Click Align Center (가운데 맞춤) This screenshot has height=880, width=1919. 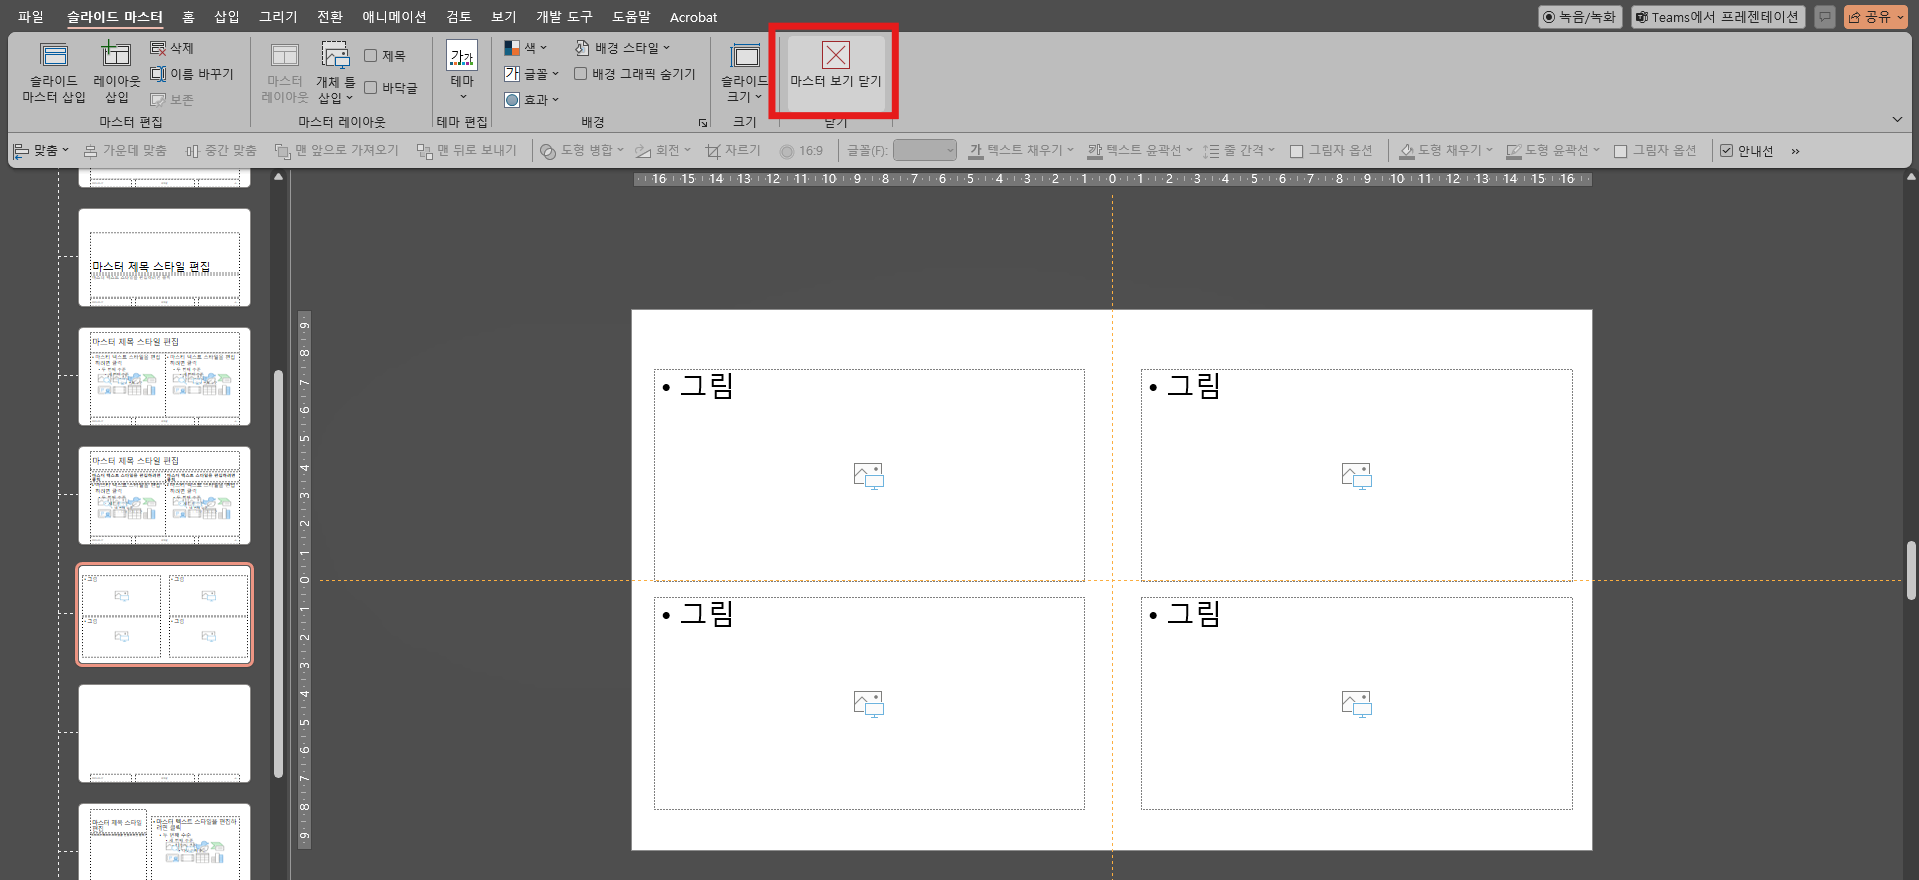point(125,151)
